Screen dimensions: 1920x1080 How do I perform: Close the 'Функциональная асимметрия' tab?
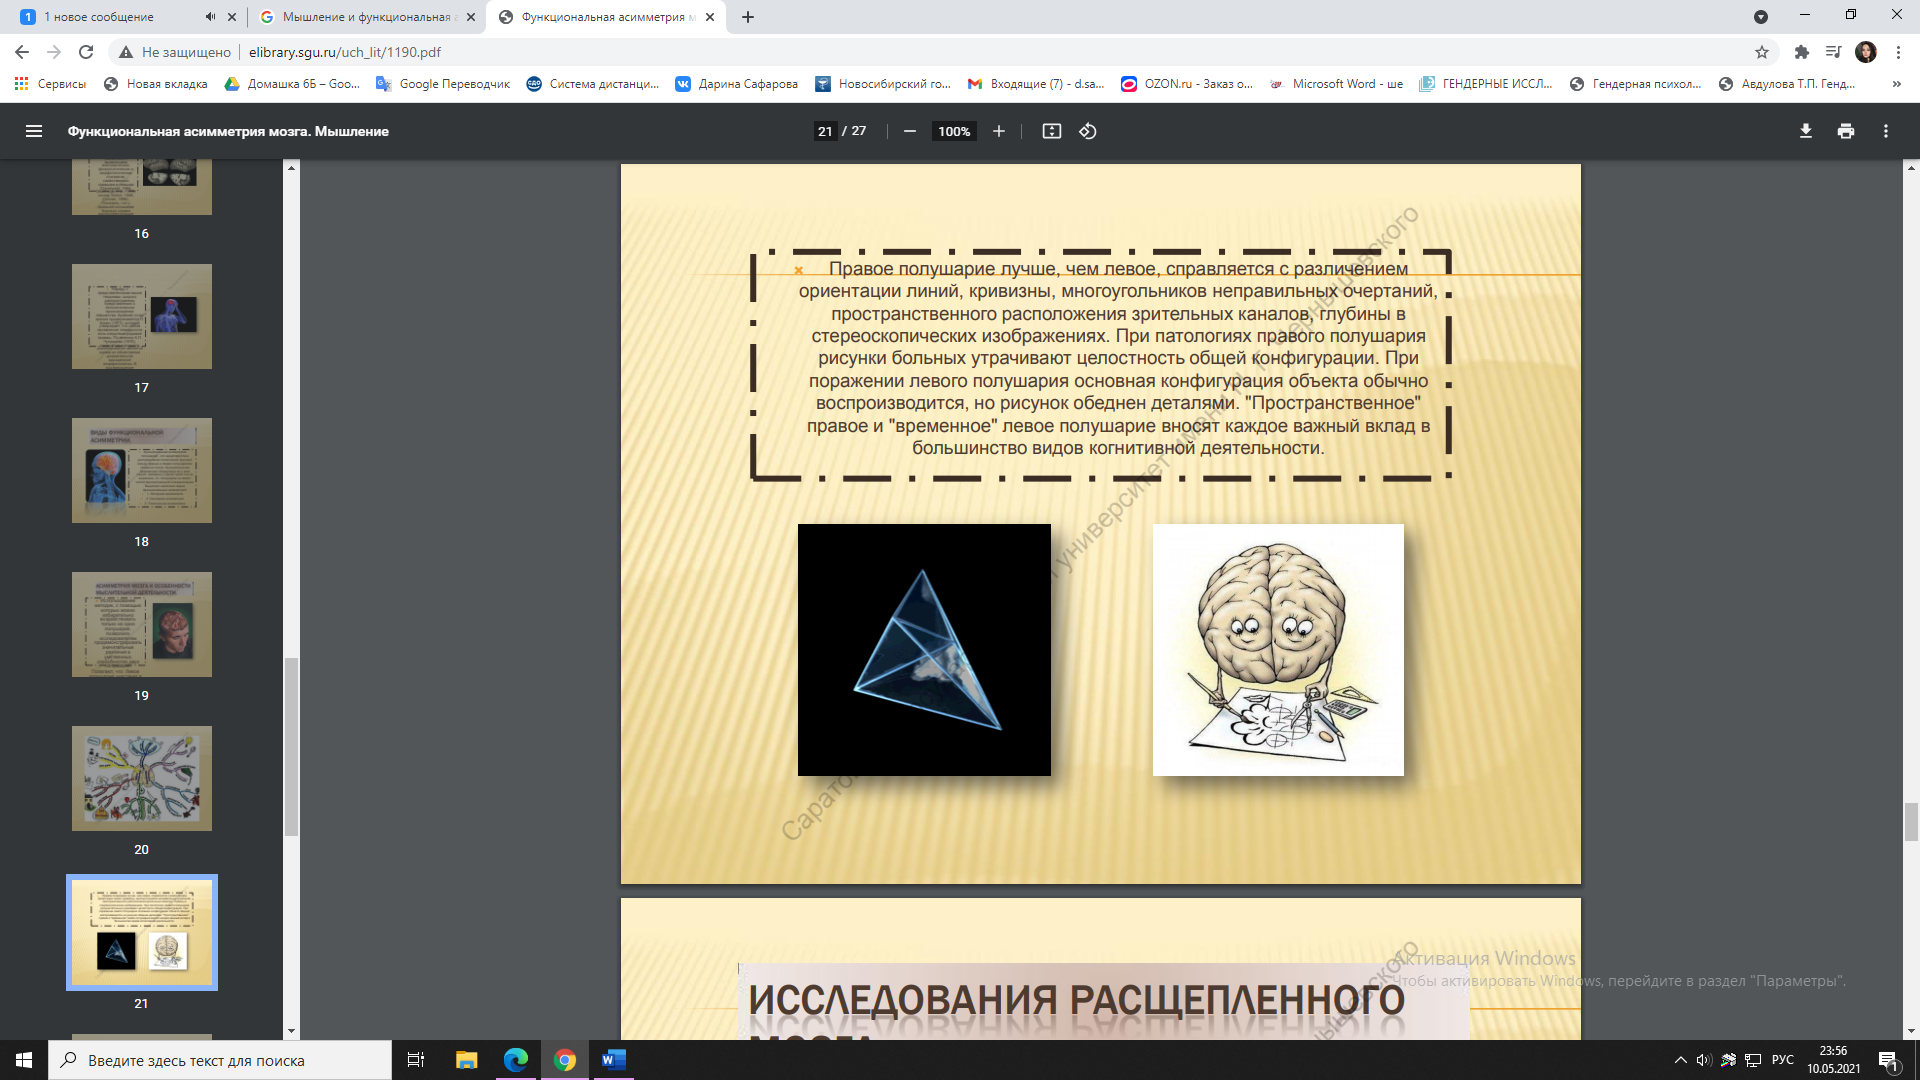pyautogui.click(x=710, y=17)
